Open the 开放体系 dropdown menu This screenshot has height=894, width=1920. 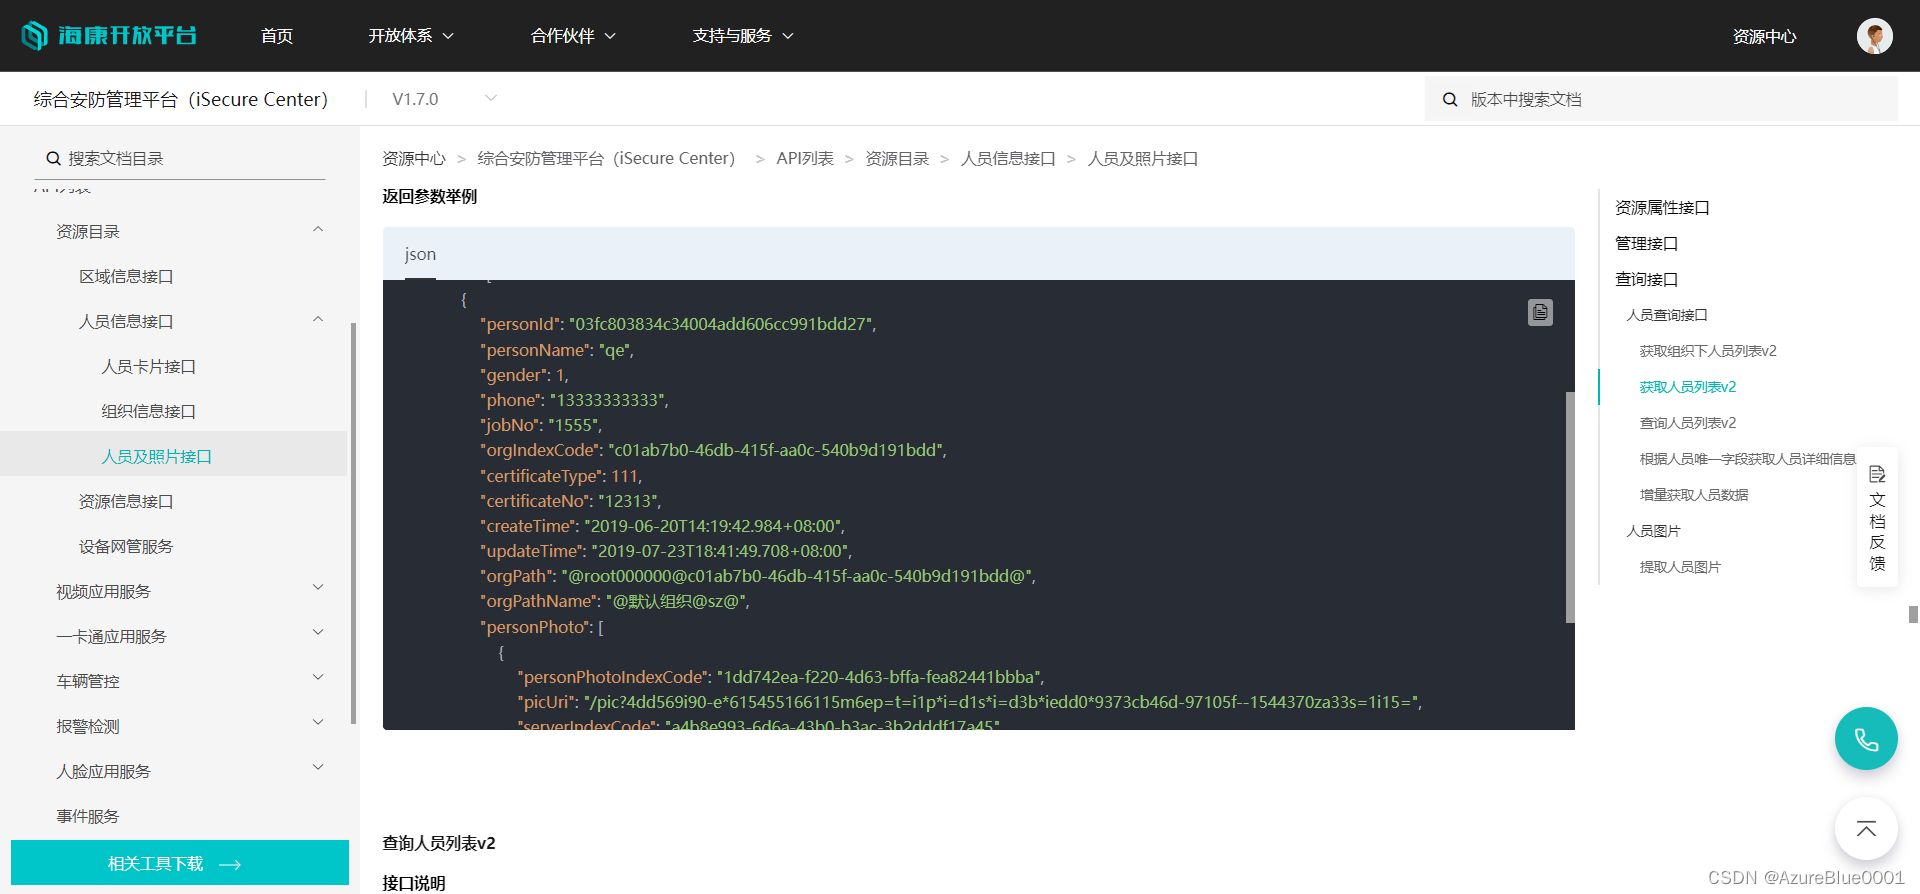pyautogui.click(x=411, y=36)
